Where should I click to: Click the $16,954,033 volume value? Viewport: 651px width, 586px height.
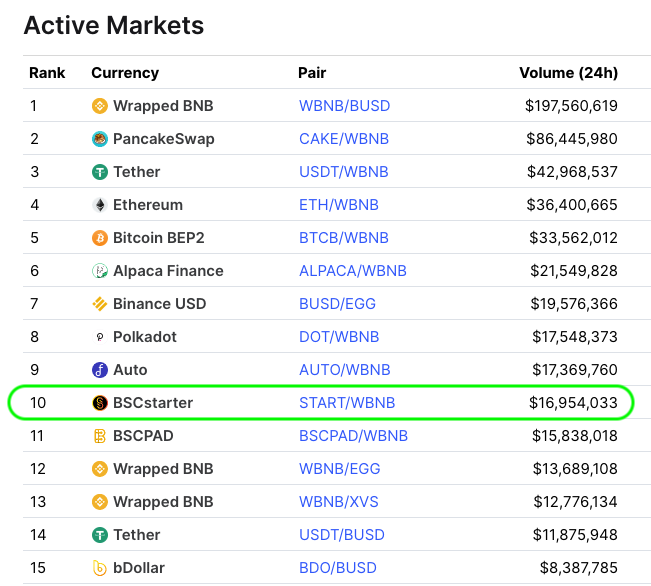(x=573, y=403)
